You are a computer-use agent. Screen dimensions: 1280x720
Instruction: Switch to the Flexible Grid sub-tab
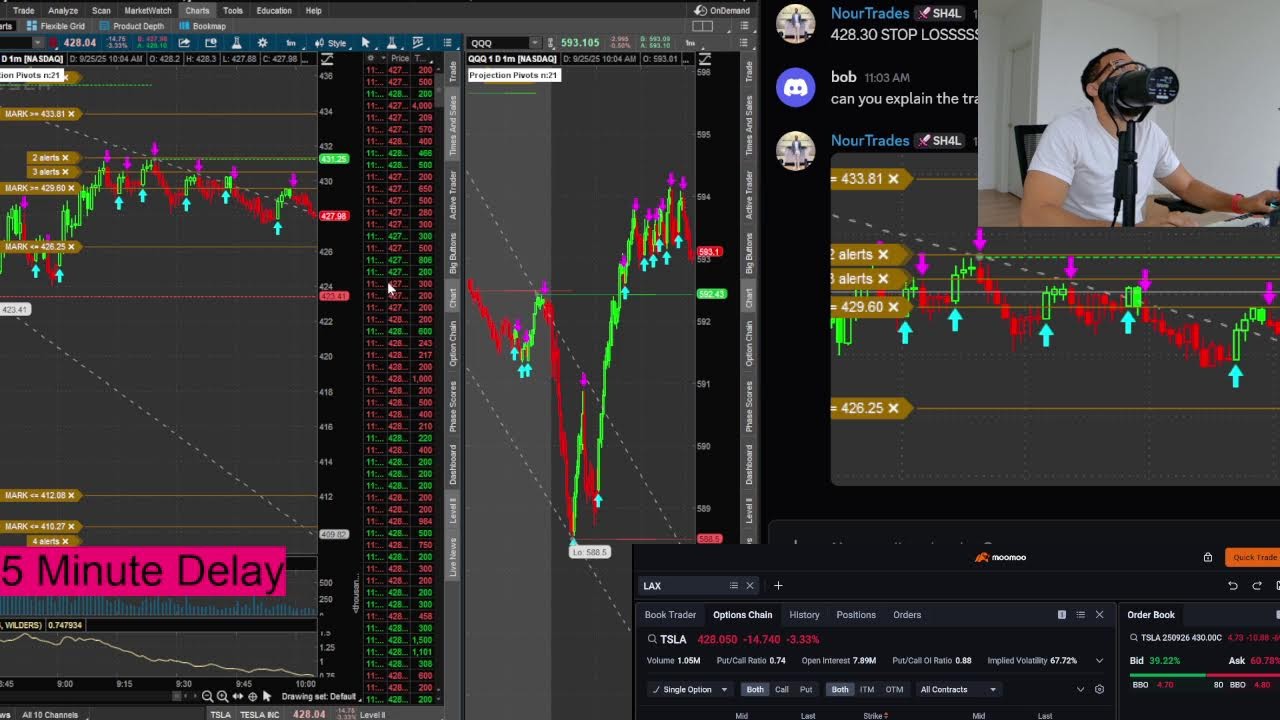pos(56,26)
